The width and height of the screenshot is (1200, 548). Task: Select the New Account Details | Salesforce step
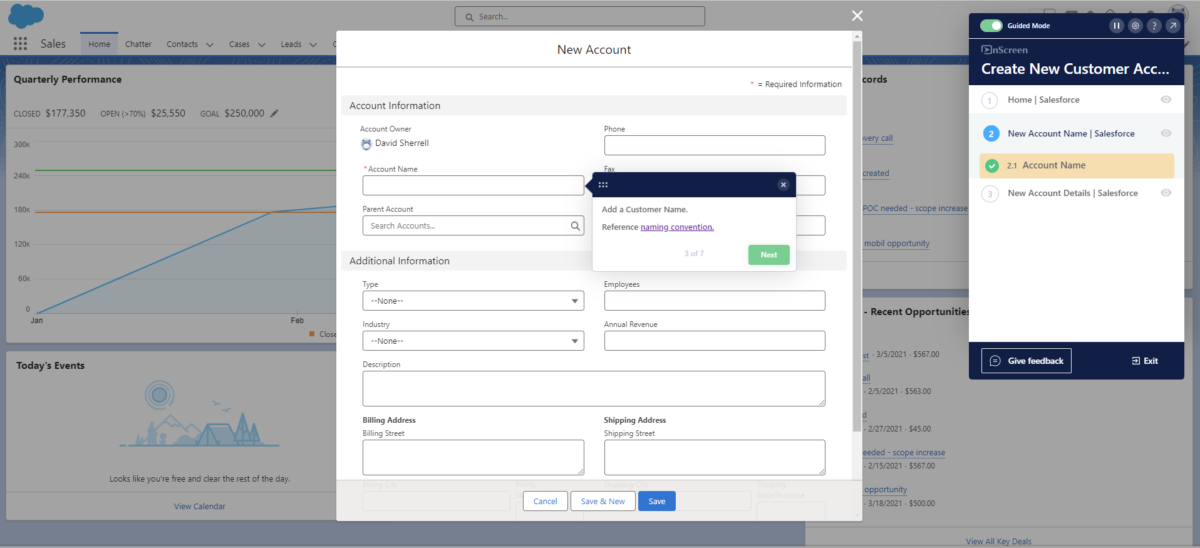(x=1073, y=193)
